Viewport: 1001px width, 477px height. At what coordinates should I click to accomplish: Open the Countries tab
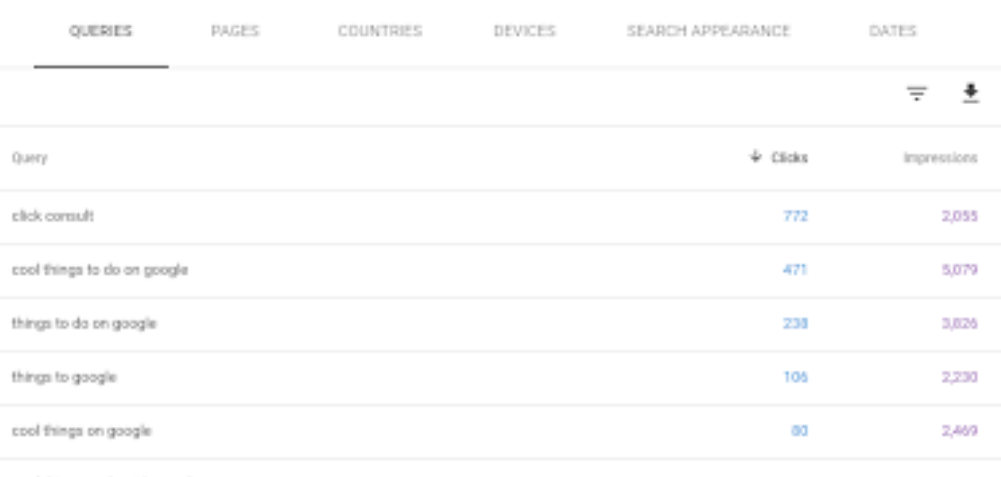(x=380, y=31)
